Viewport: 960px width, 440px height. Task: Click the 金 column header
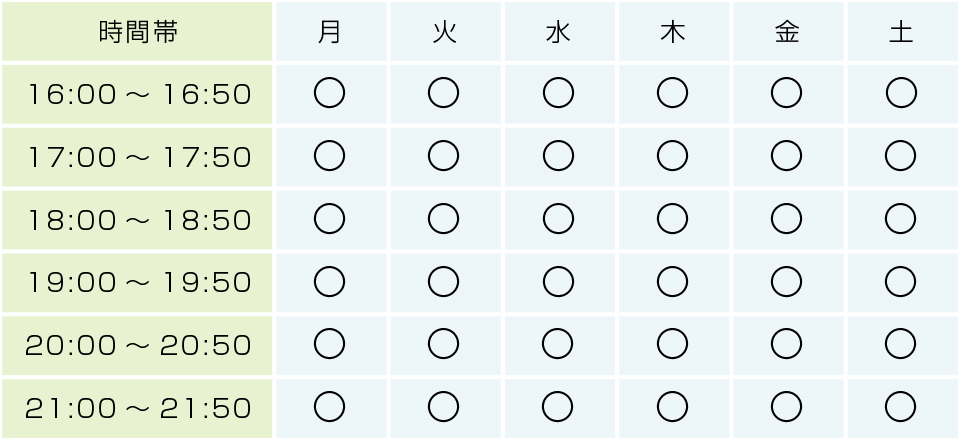[x=788, y=31]
